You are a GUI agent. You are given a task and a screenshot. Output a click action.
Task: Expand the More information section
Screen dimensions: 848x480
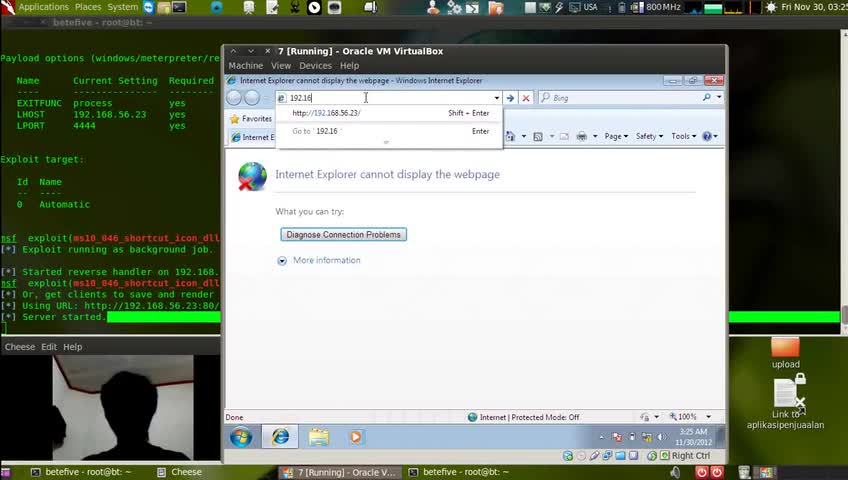[x=282, y=261]
